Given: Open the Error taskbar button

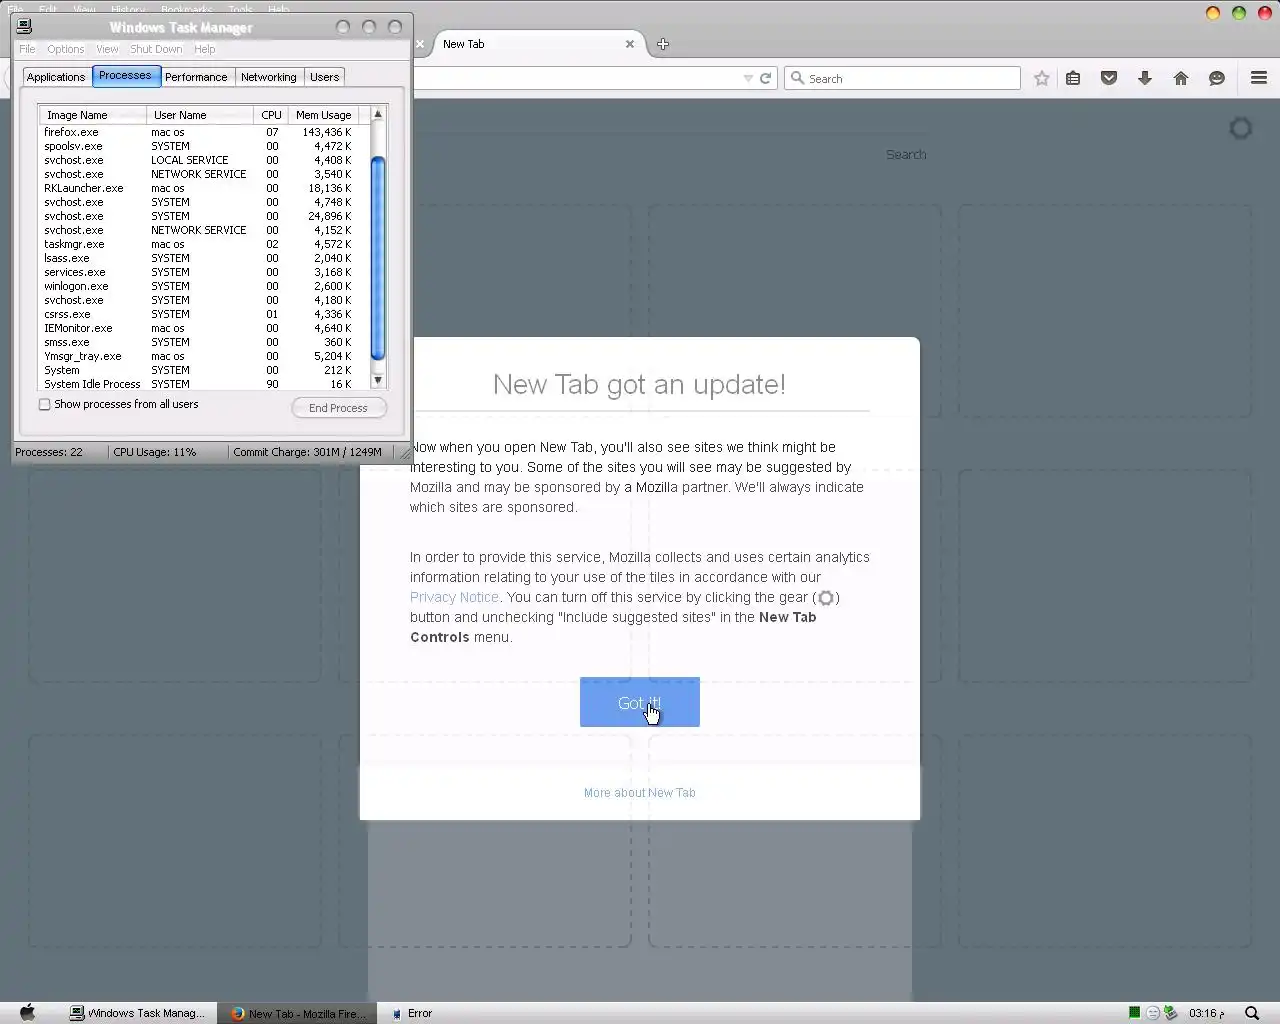Looking at the screenshot, I should 411,1013.
